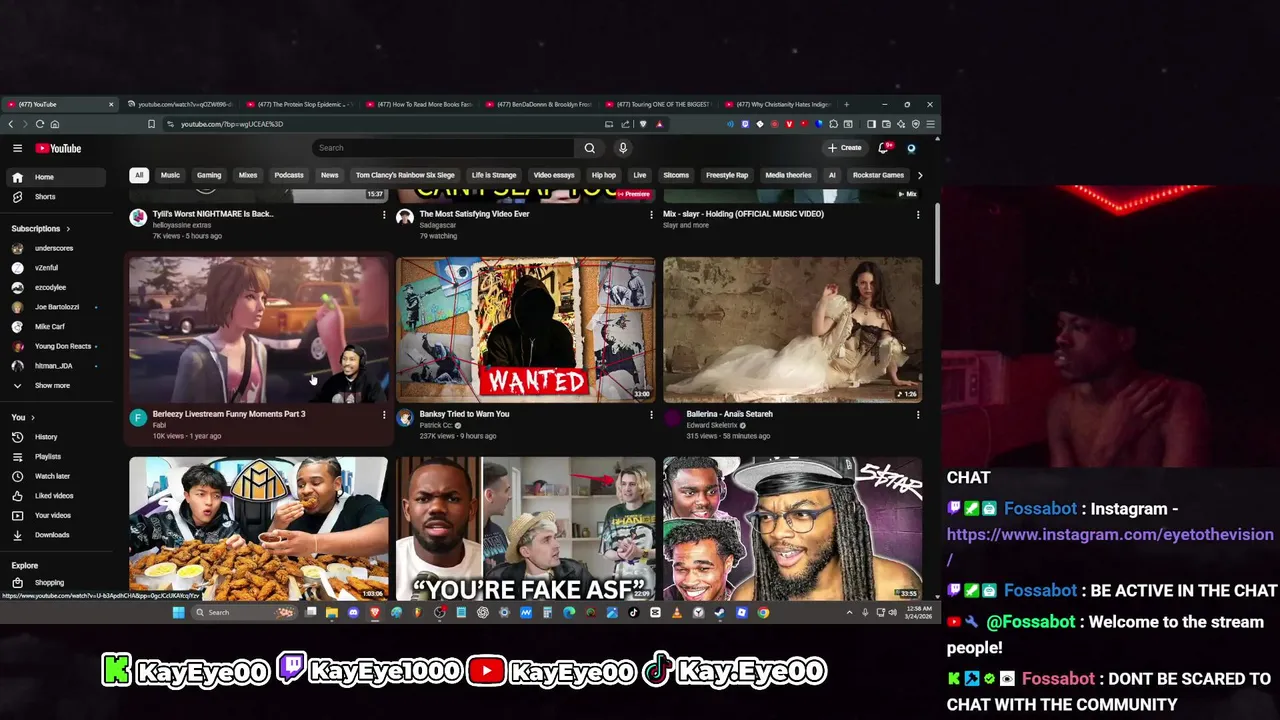Screen dimensions: 1280x720
Task: Expand Show more subscriptions
Action: coord(55,386)
